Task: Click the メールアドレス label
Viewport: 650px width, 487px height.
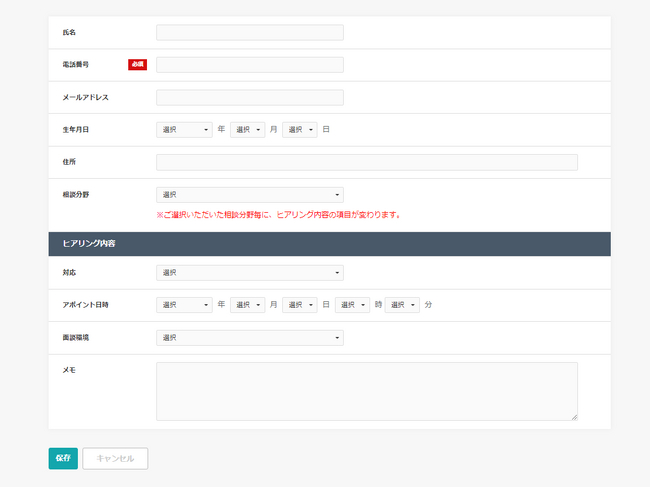Action: (x=85, y=97)
